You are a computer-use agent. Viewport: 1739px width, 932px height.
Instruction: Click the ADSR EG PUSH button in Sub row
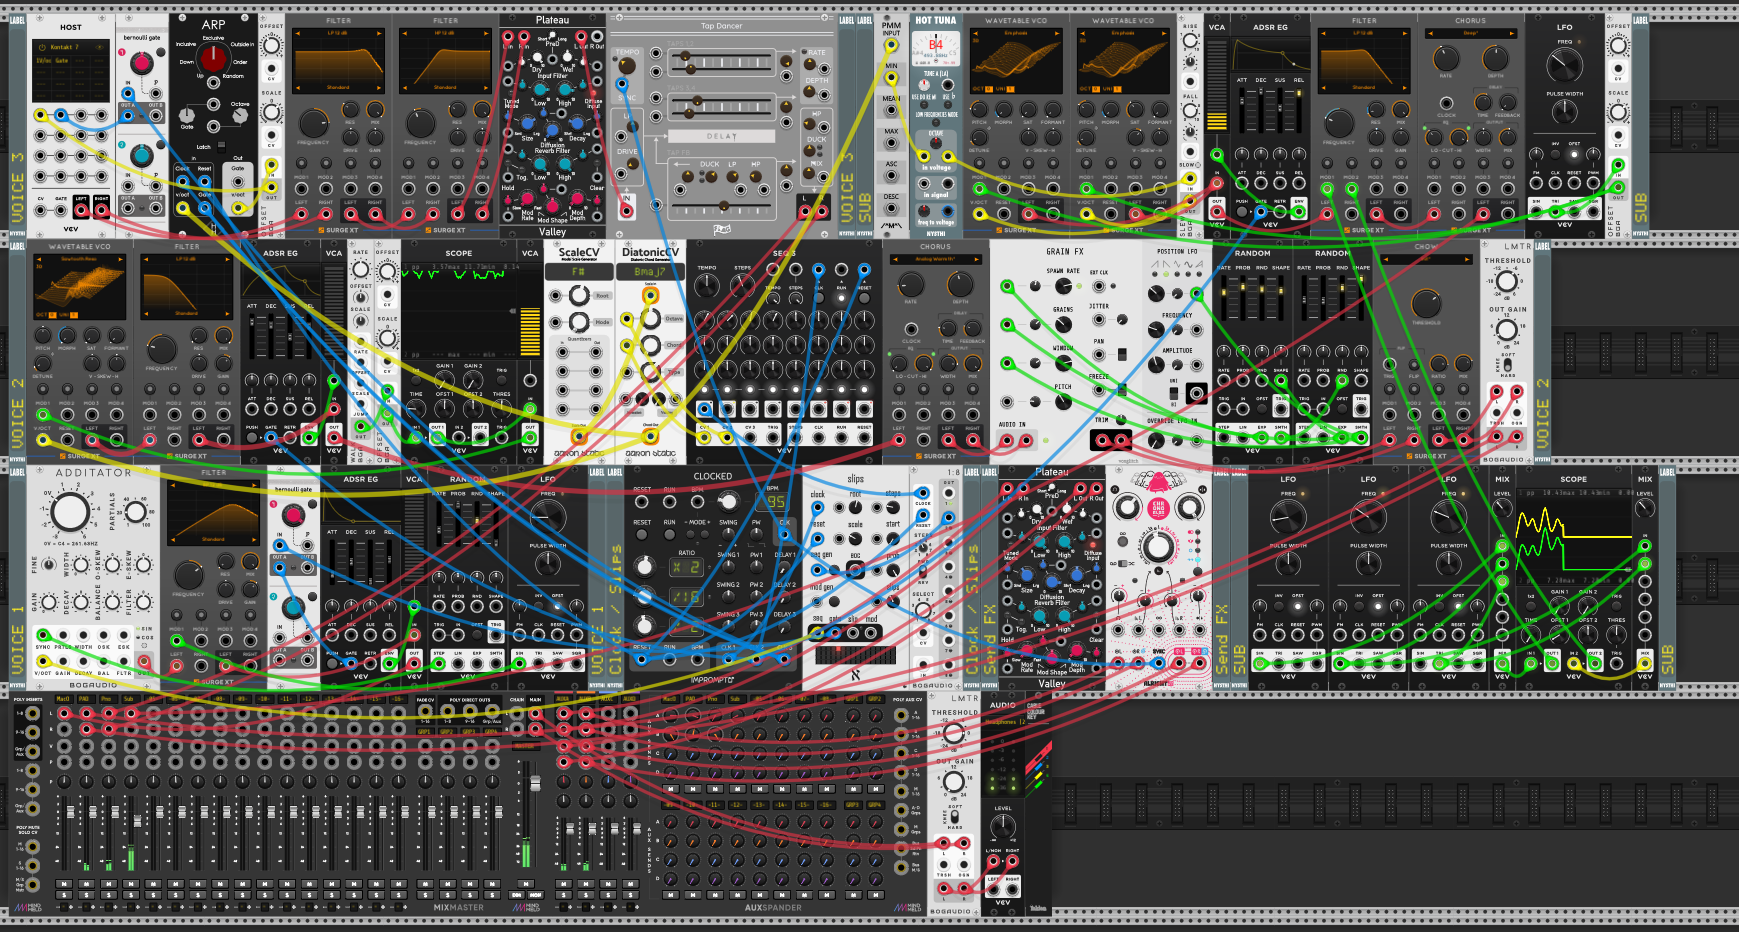[1243, 213]
